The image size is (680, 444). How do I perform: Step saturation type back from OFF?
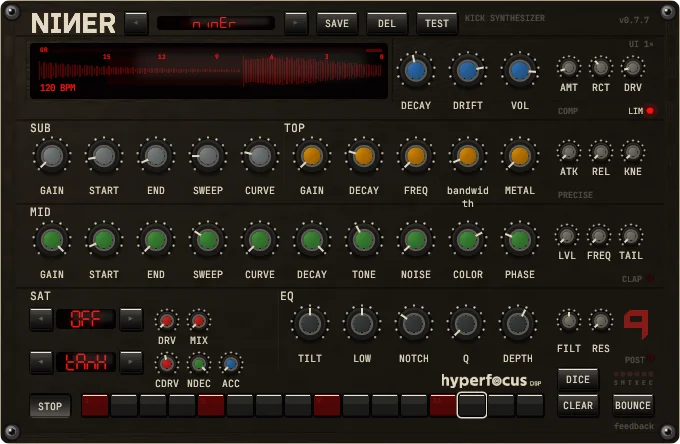tap(41, 320)
